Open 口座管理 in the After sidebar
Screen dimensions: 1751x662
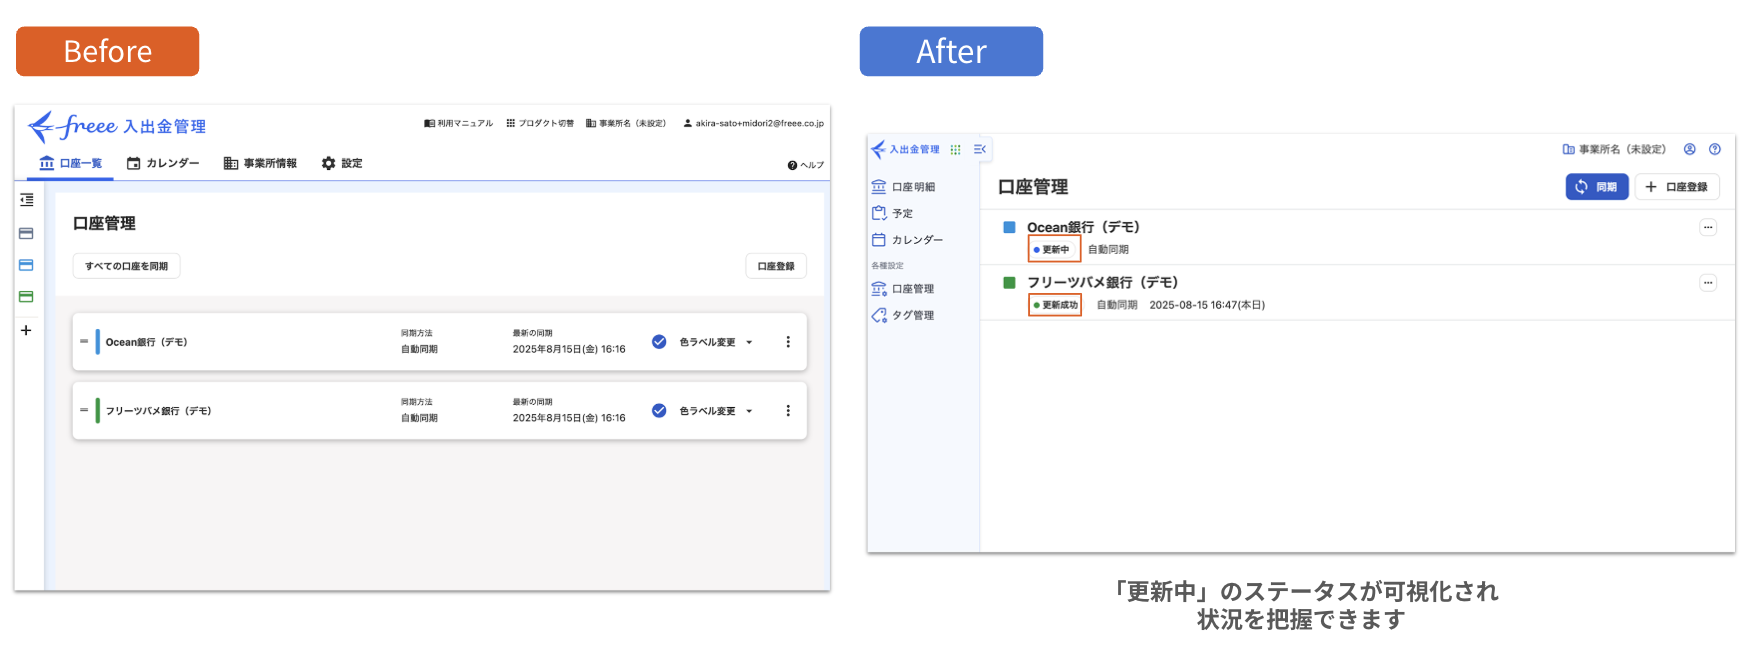pos(903,289)
